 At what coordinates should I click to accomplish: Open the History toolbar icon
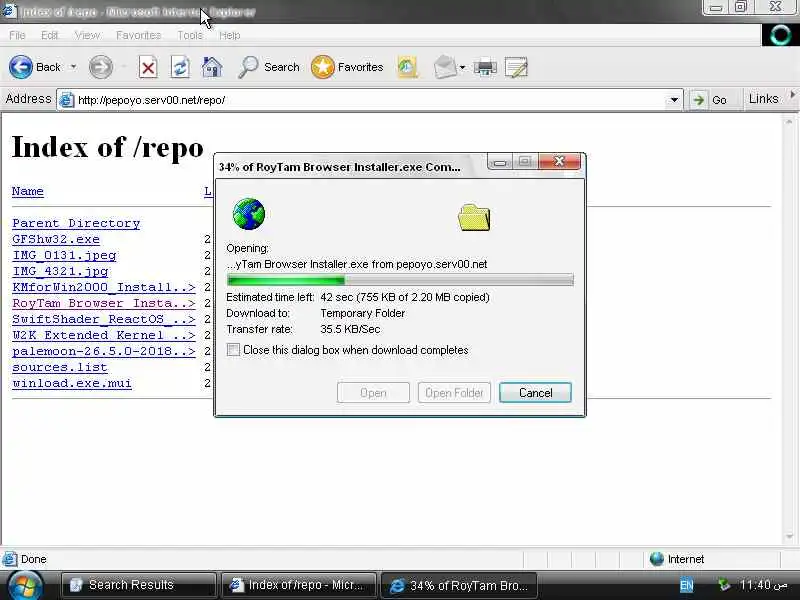[x=407, y=67]
